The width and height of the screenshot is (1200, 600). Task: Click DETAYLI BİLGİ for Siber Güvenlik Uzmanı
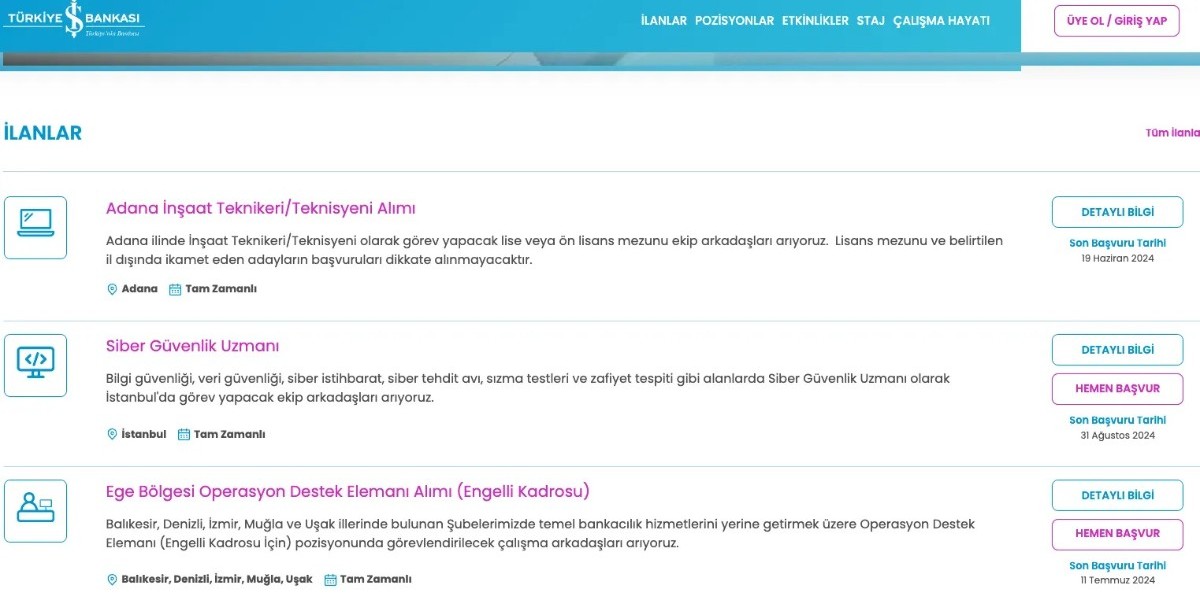click(1117, 350)
